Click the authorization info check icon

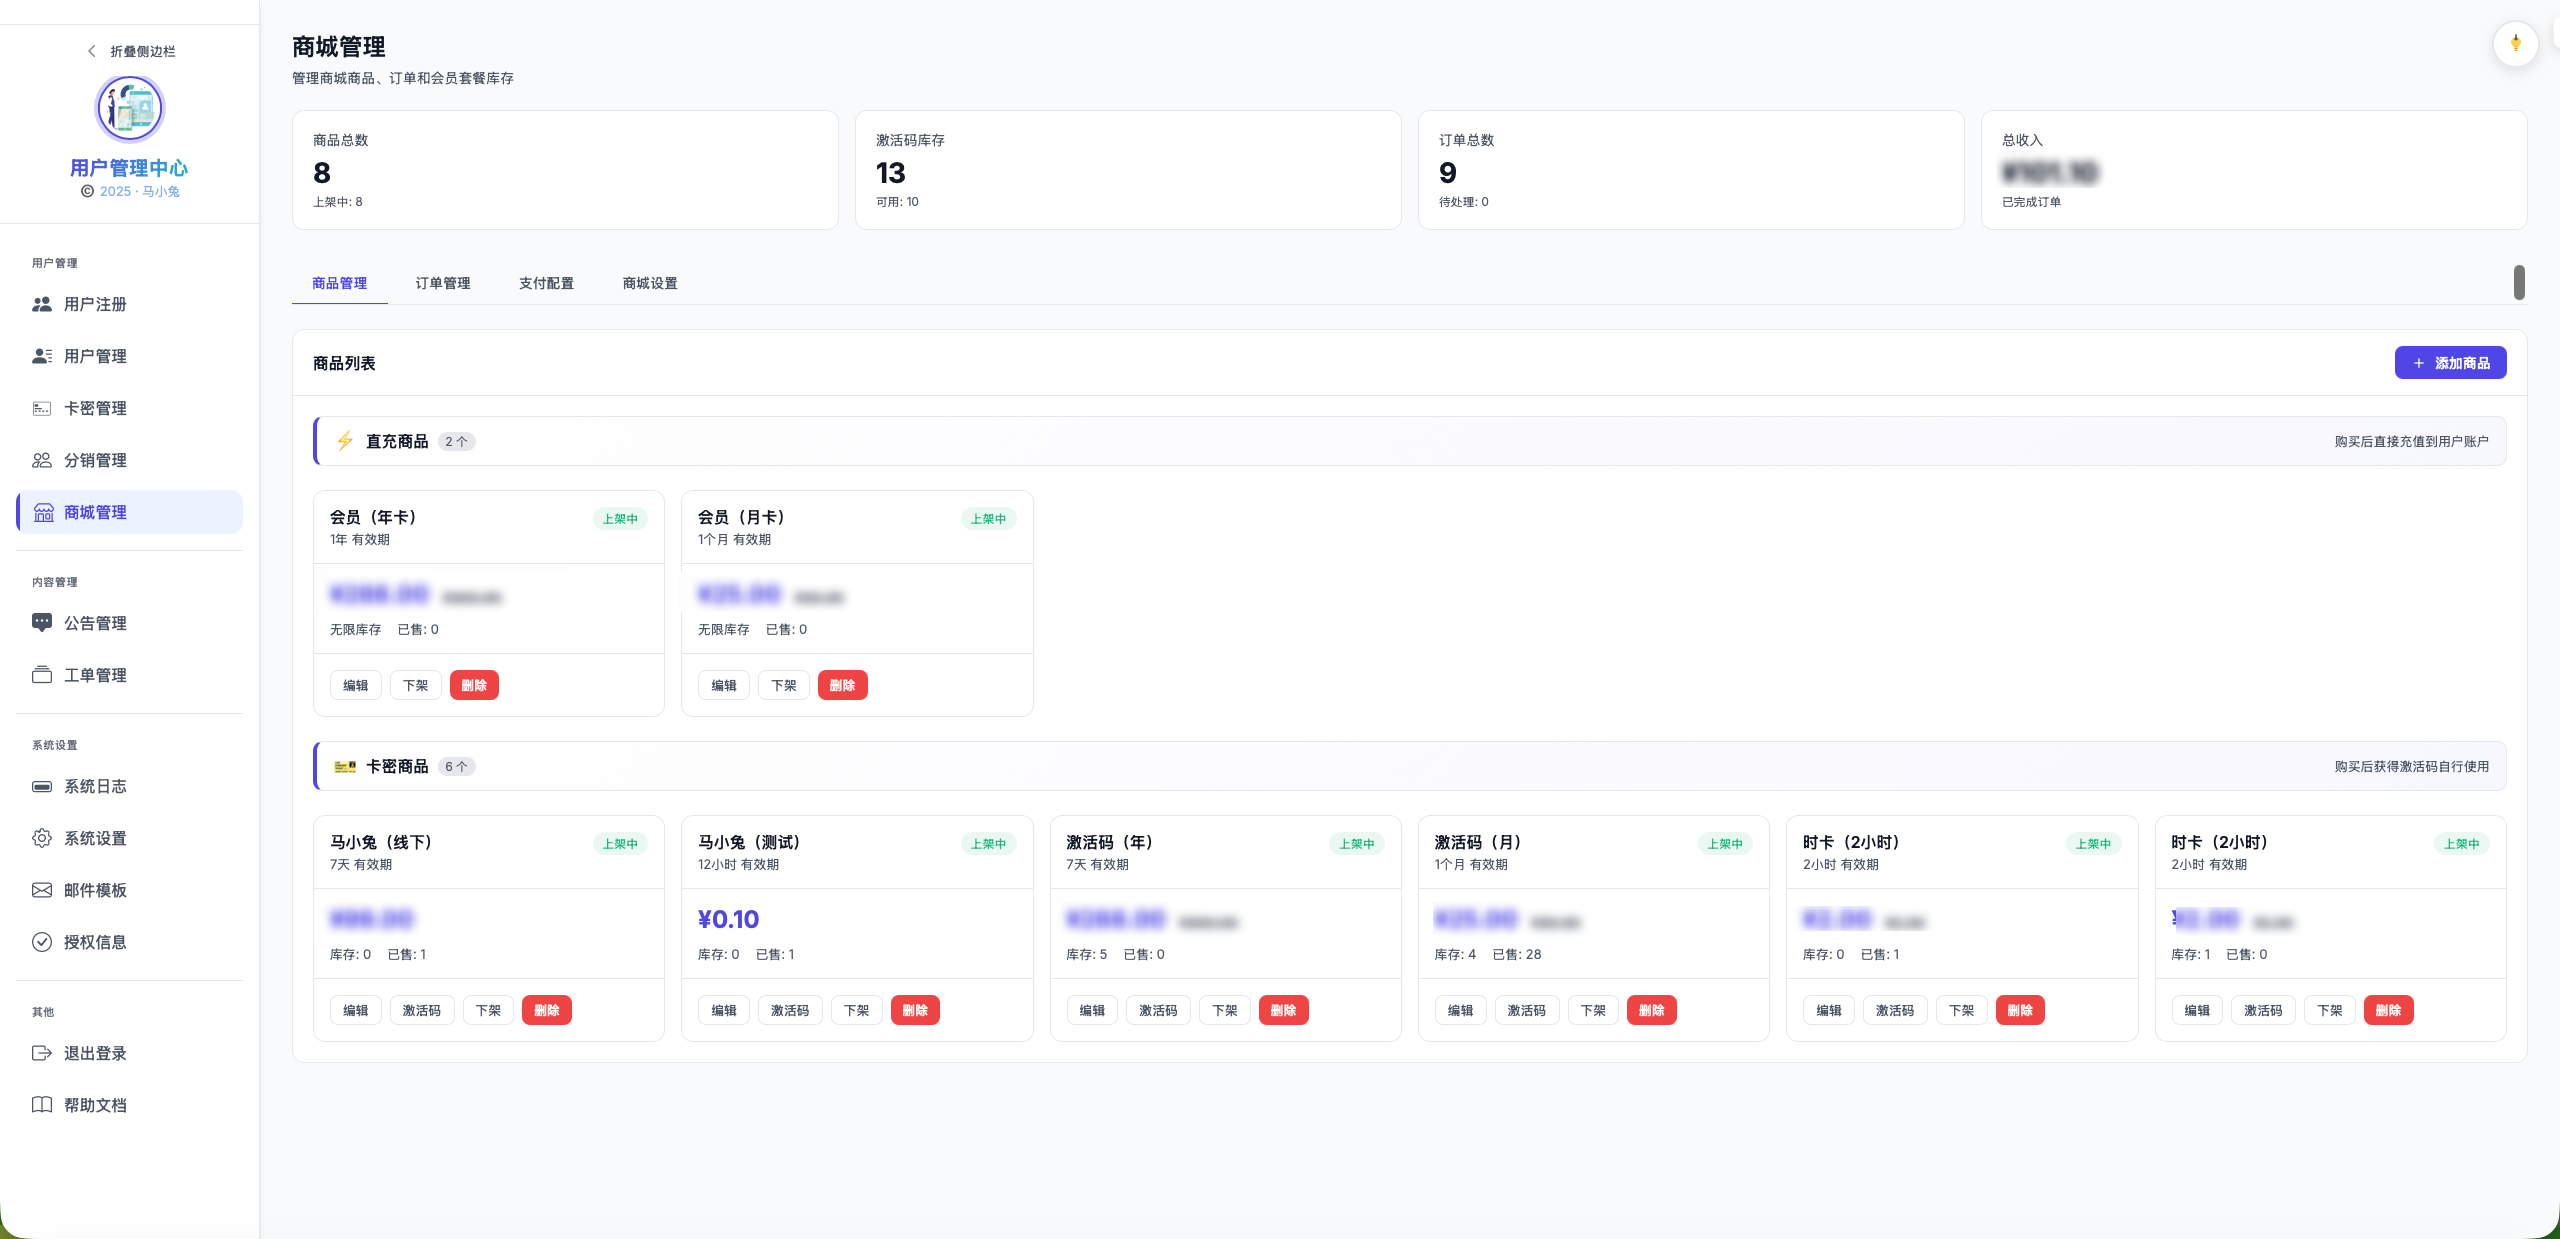point(42,942)
